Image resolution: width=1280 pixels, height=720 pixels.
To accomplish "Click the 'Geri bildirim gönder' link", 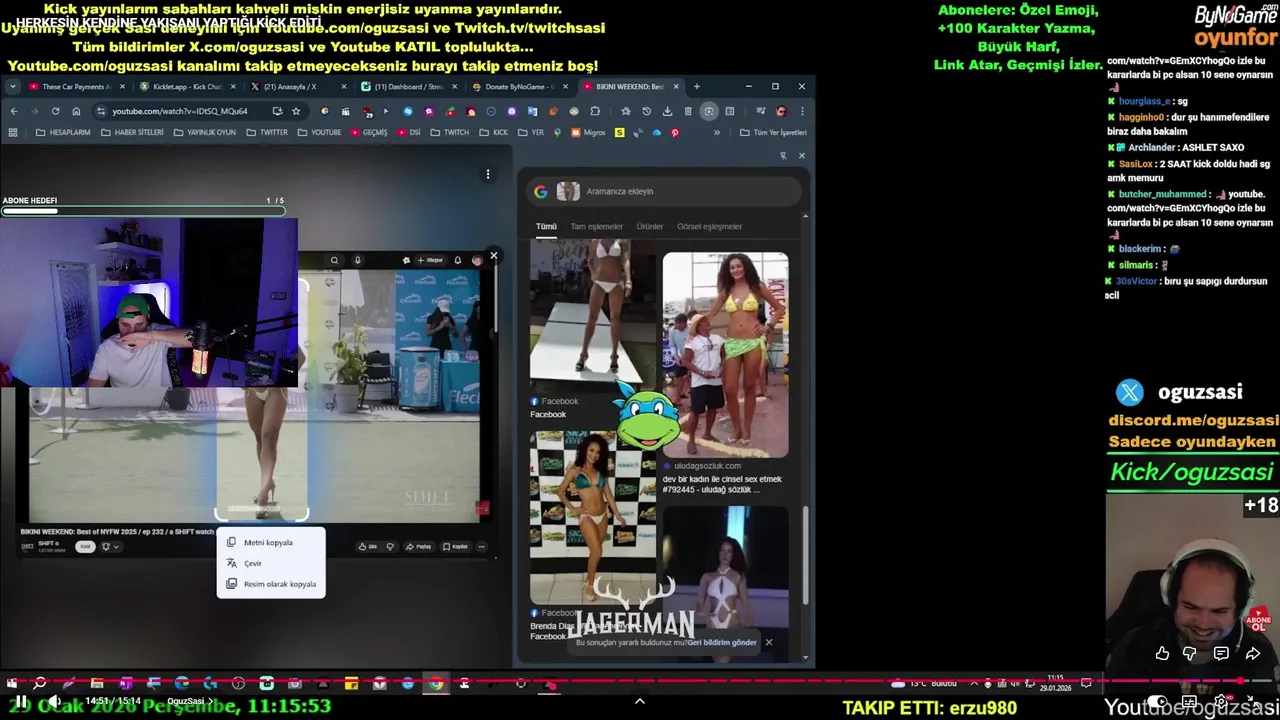I will pos(721,642).
